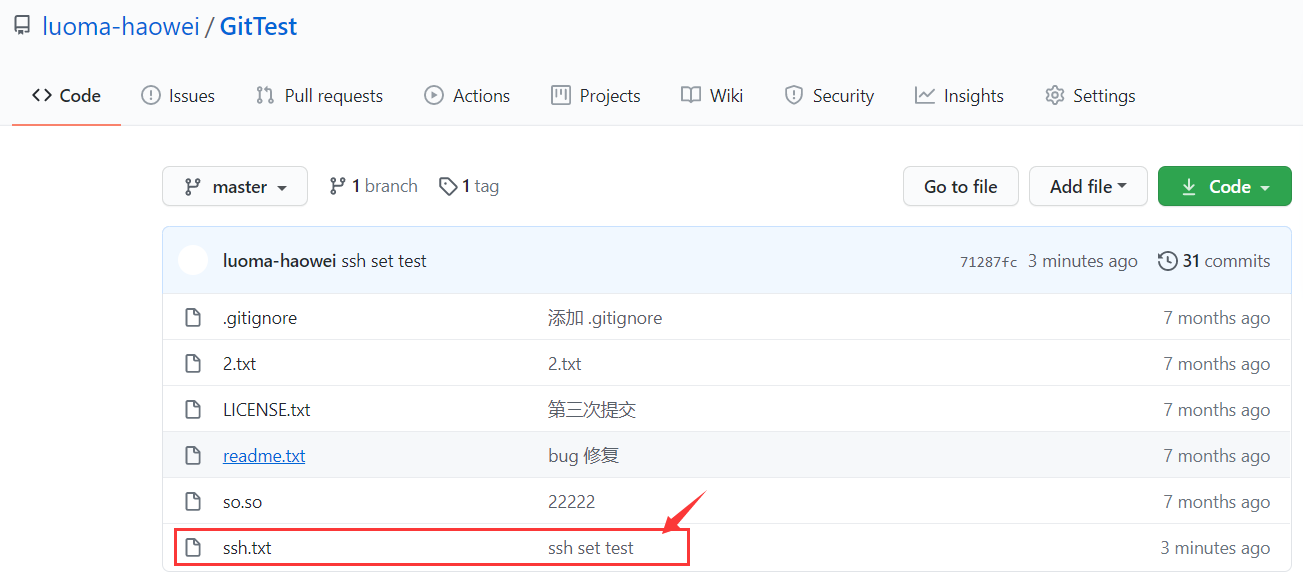Click the repository icon beside luoma-haowei

[22, 26]
